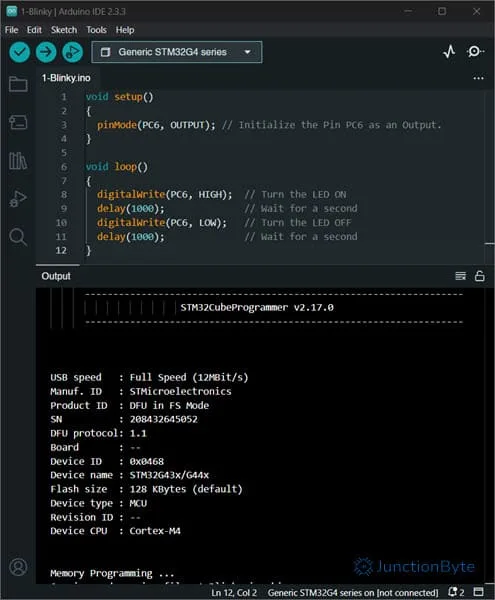Click Ln 12, Col 2 status entry
Viewport: 495px width, 600px height.
[x=234, y=592]
